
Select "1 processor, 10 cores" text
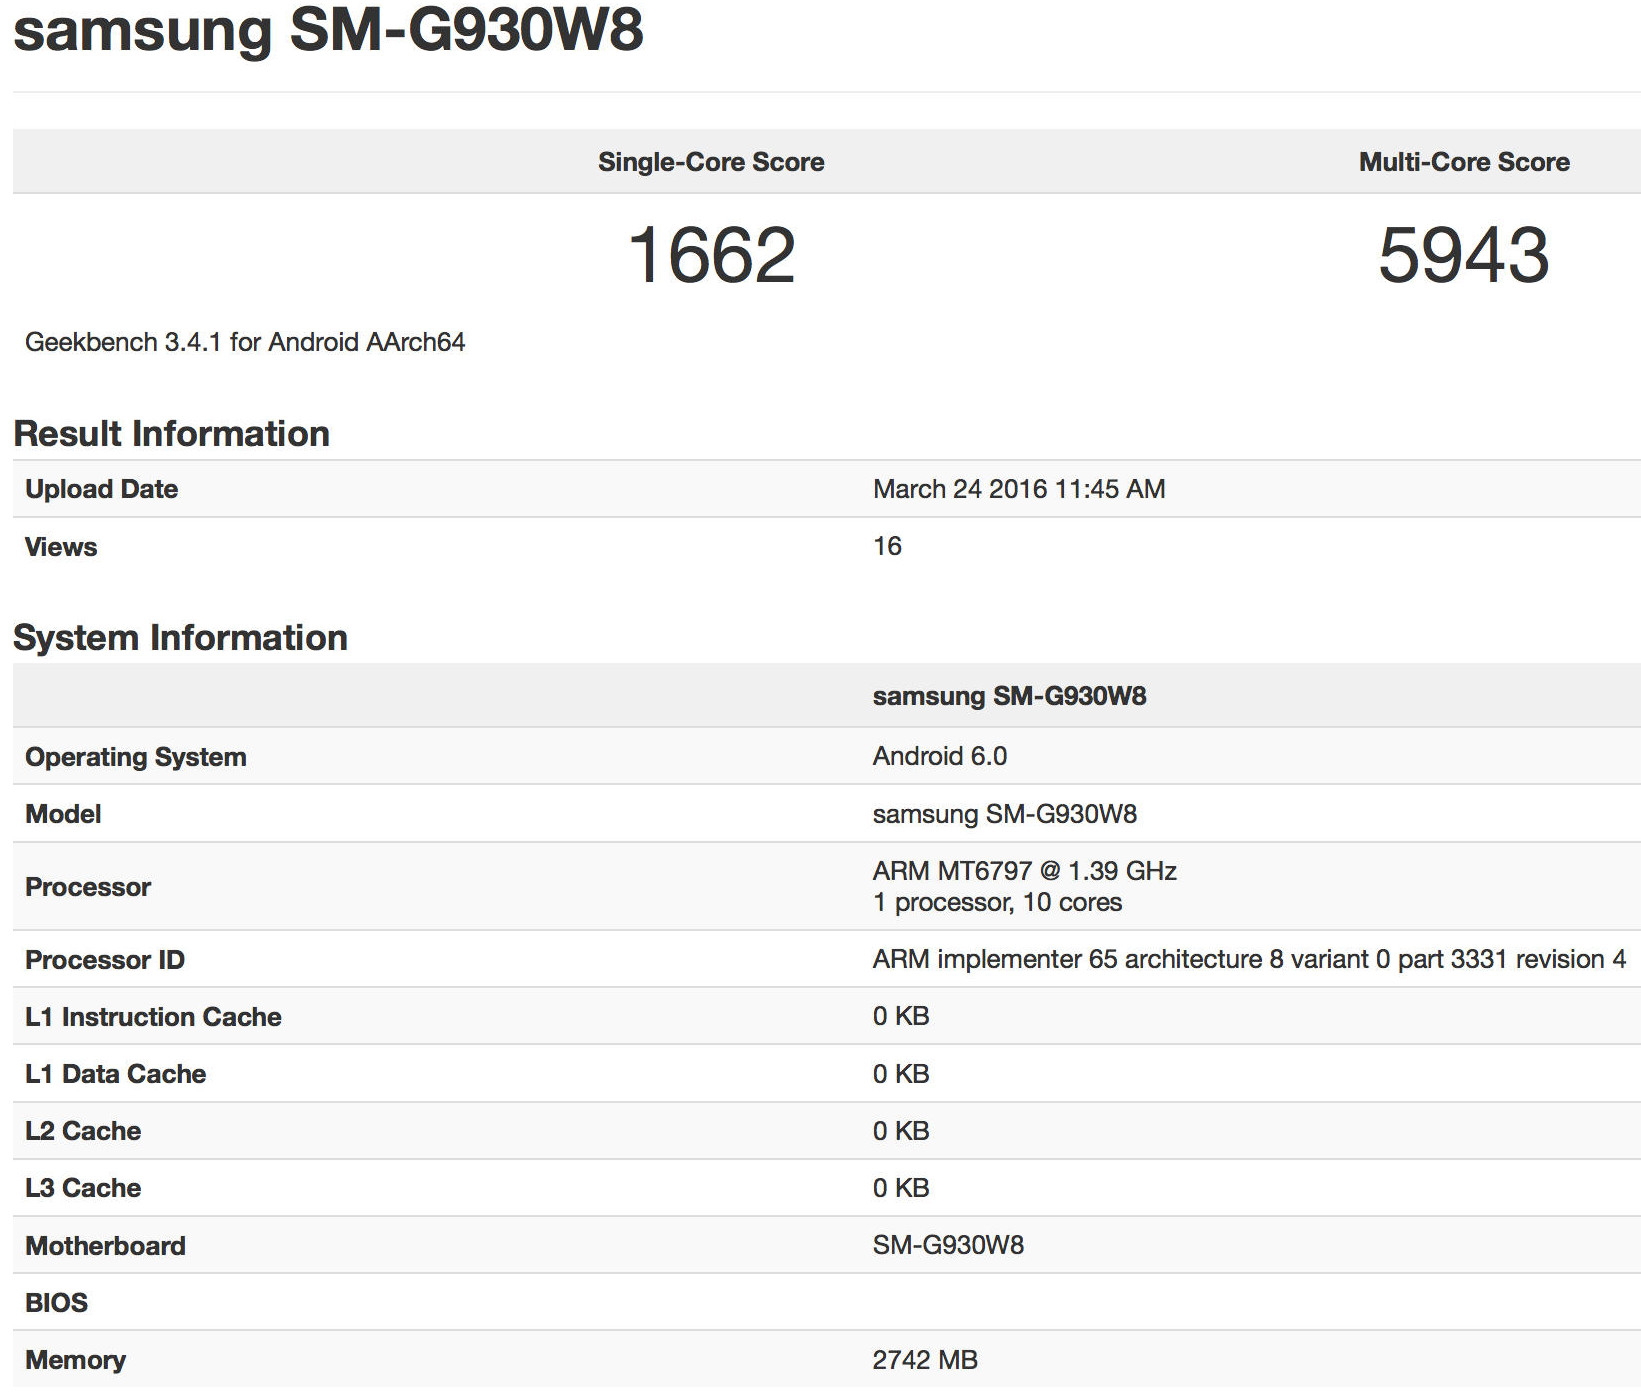click(x=997, y=902)
